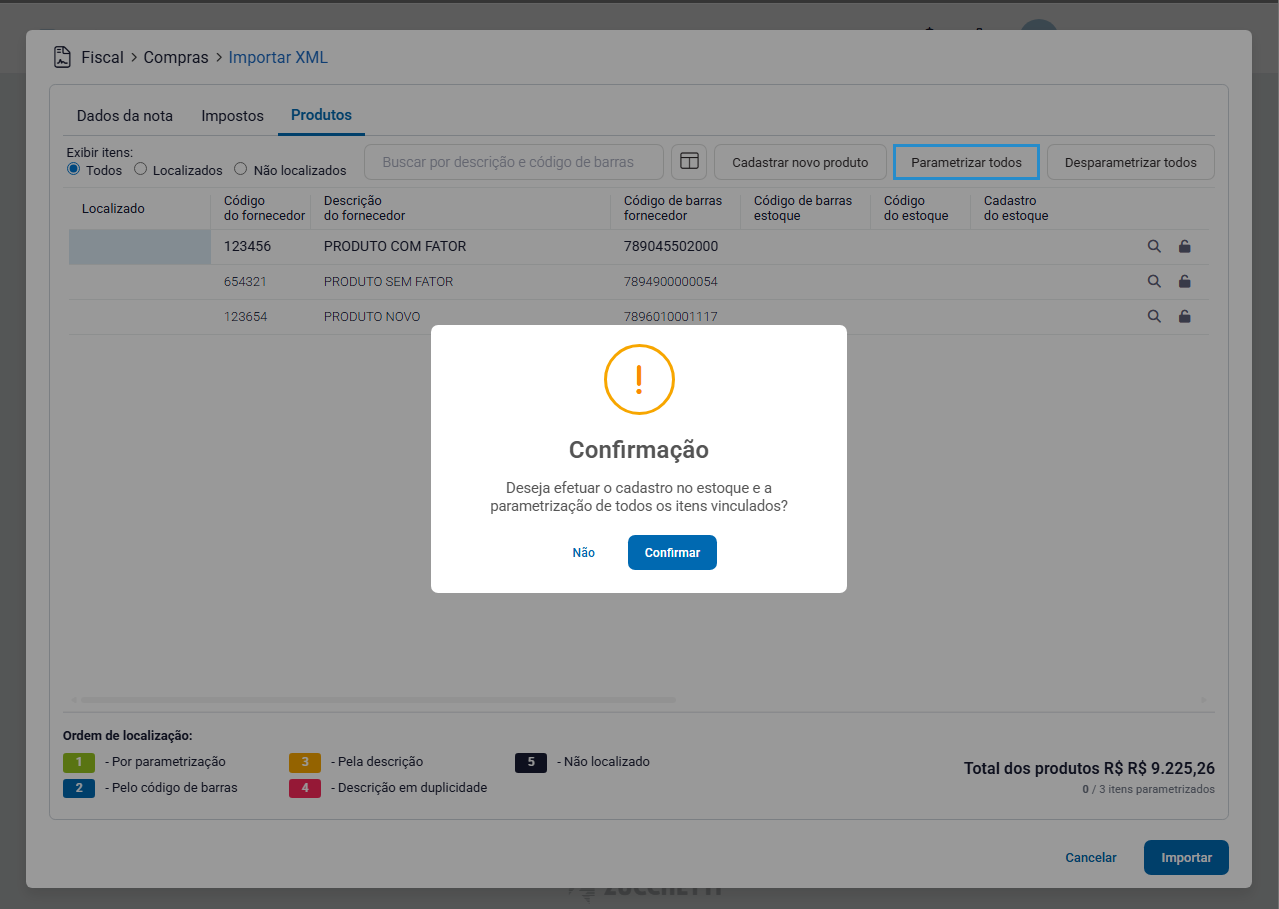Image resolution: width=1279 pixels, height=909 pixels.
Task: Click search icon for PRODUTO SEM FATOR row
Action: [1154, 282]
